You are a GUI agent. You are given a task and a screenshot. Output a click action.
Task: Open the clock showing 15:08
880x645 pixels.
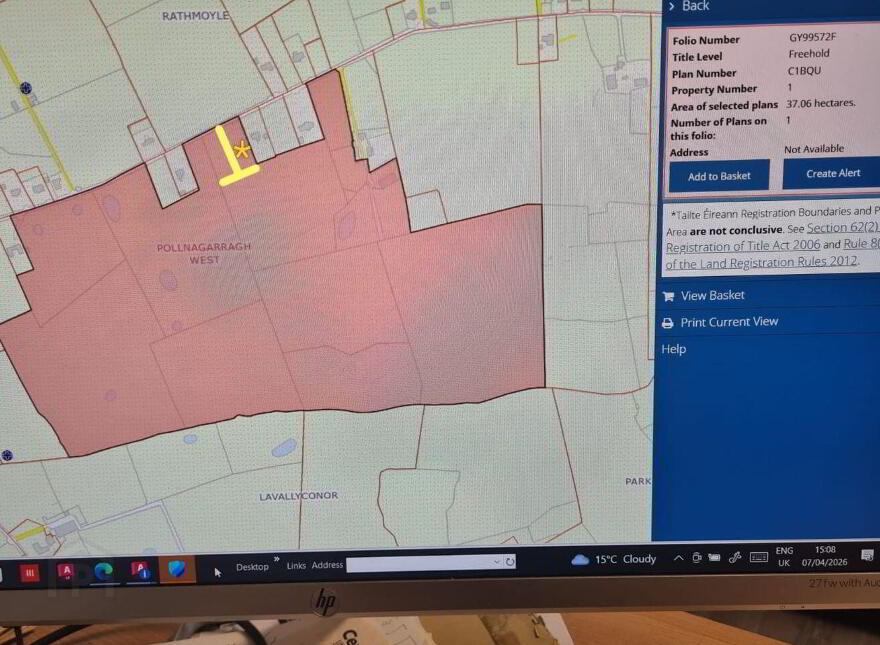tap(824, 555)
